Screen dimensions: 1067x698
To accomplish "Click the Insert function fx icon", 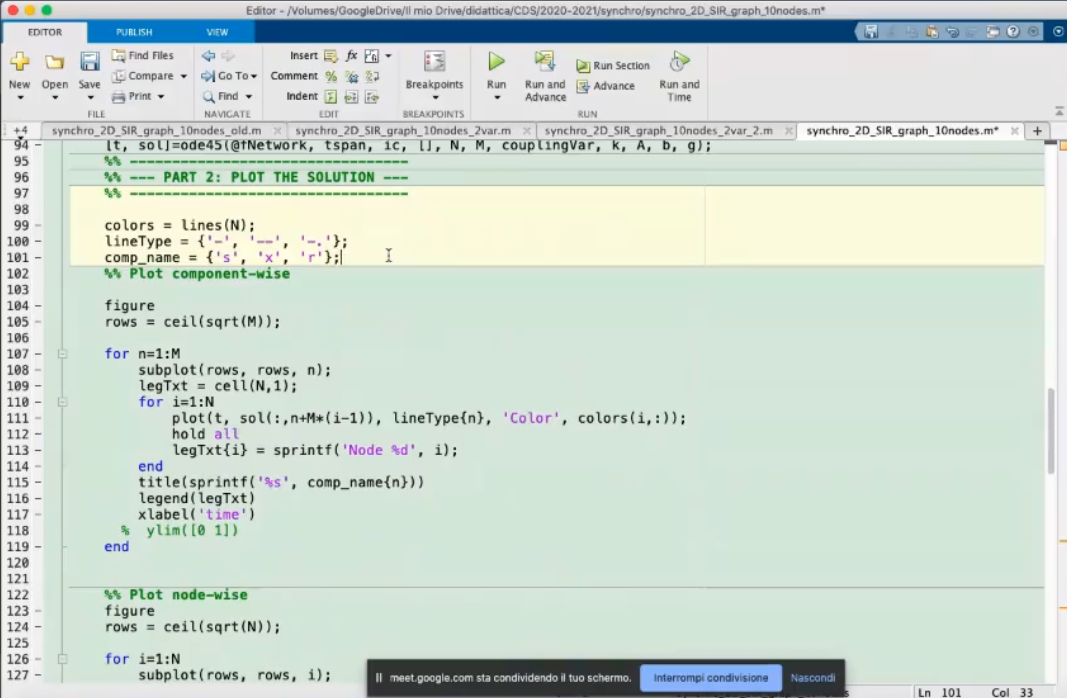I will (x=351, y=56).
